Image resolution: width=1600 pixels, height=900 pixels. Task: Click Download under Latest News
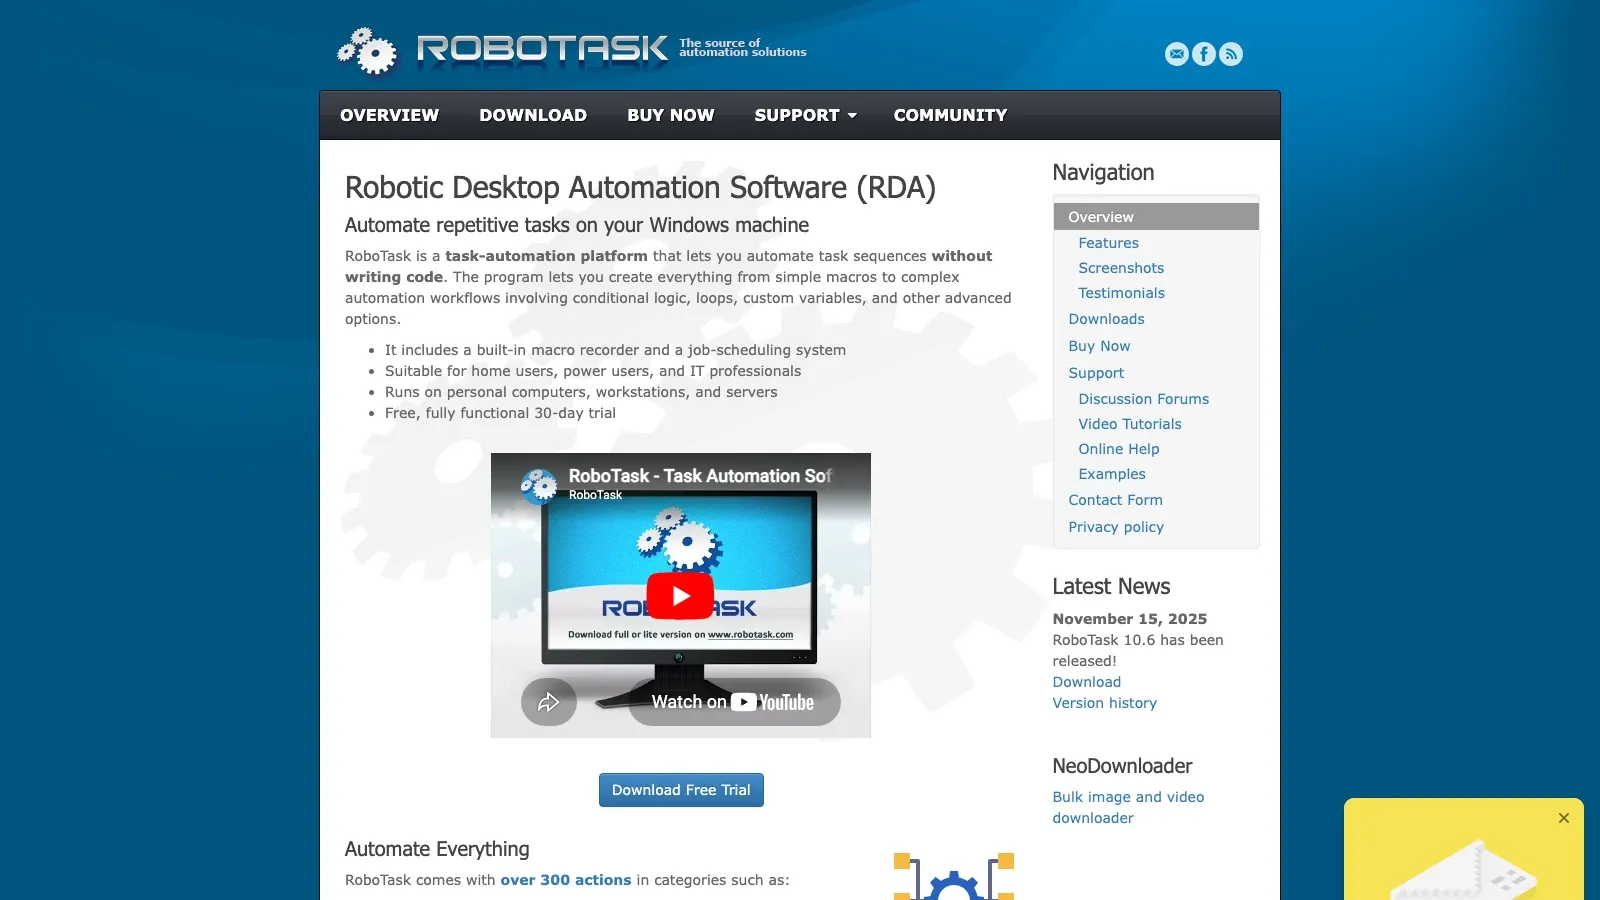(x=1086, y=682)
